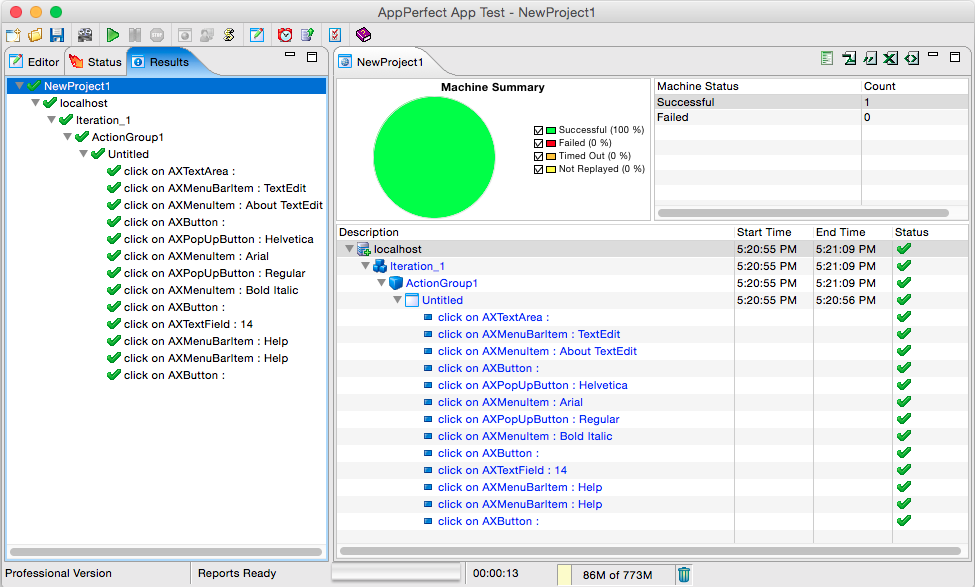Open Iteration_1 link in Description table
This screenshot has width=975, height=587.
[417, 266]
